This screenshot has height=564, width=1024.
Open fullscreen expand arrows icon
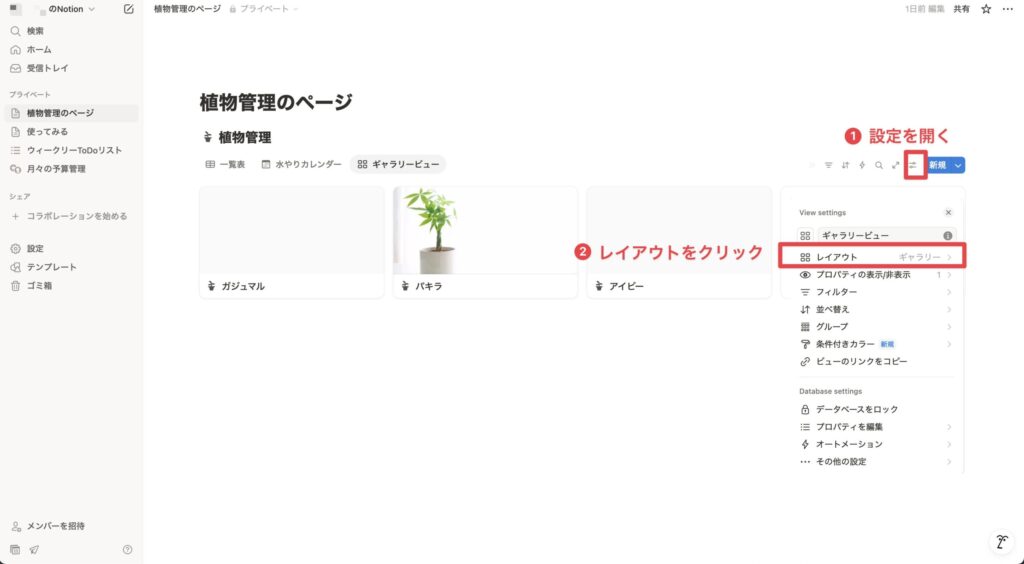coord(895,165)
